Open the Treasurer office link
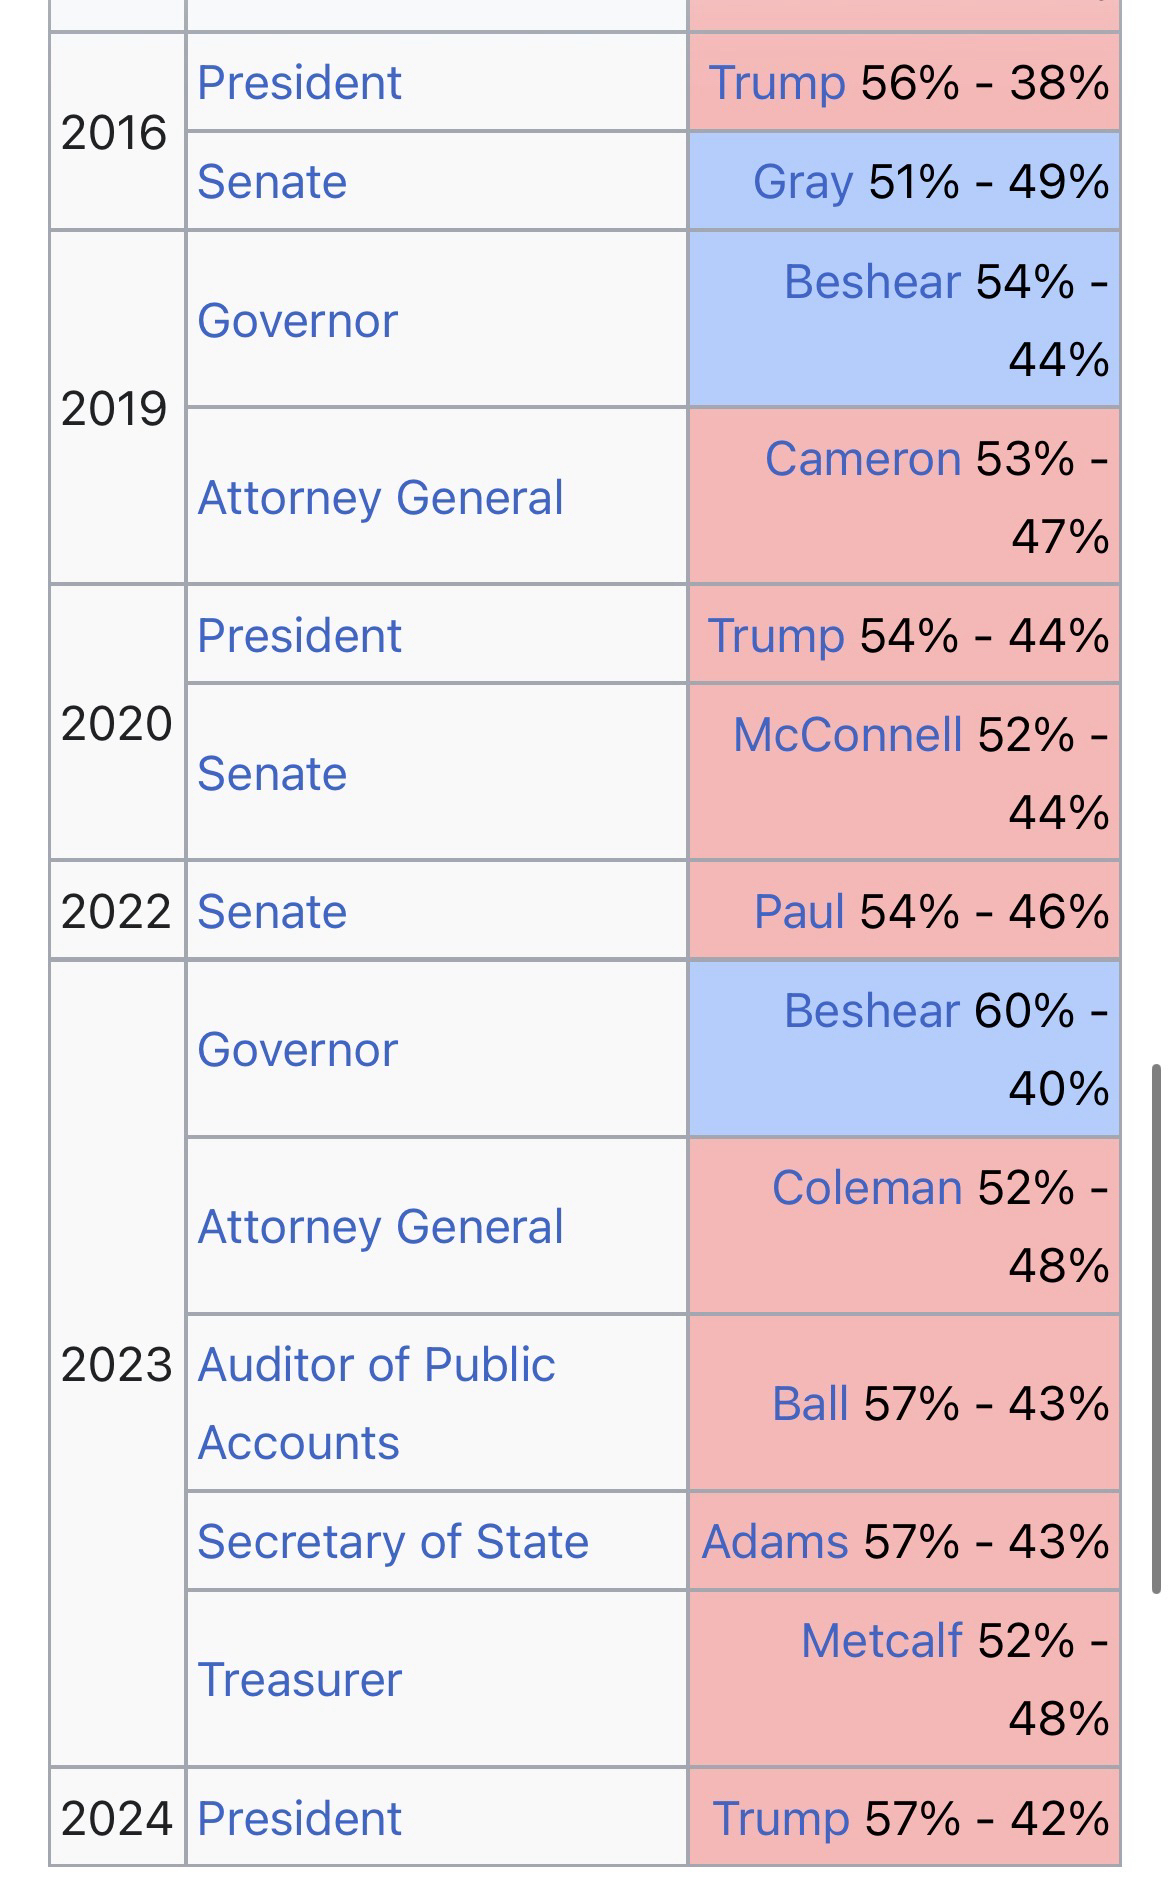 299,1680
